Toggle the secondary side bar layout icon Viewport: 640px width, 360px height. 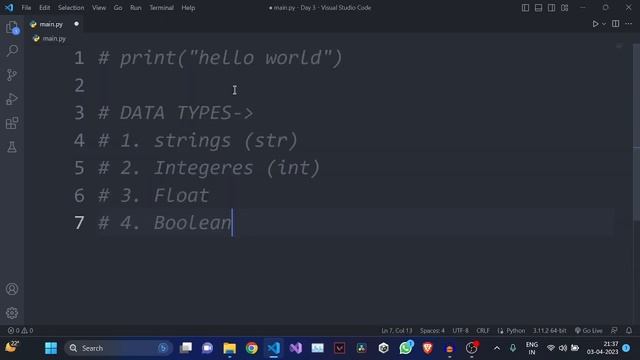551,8
